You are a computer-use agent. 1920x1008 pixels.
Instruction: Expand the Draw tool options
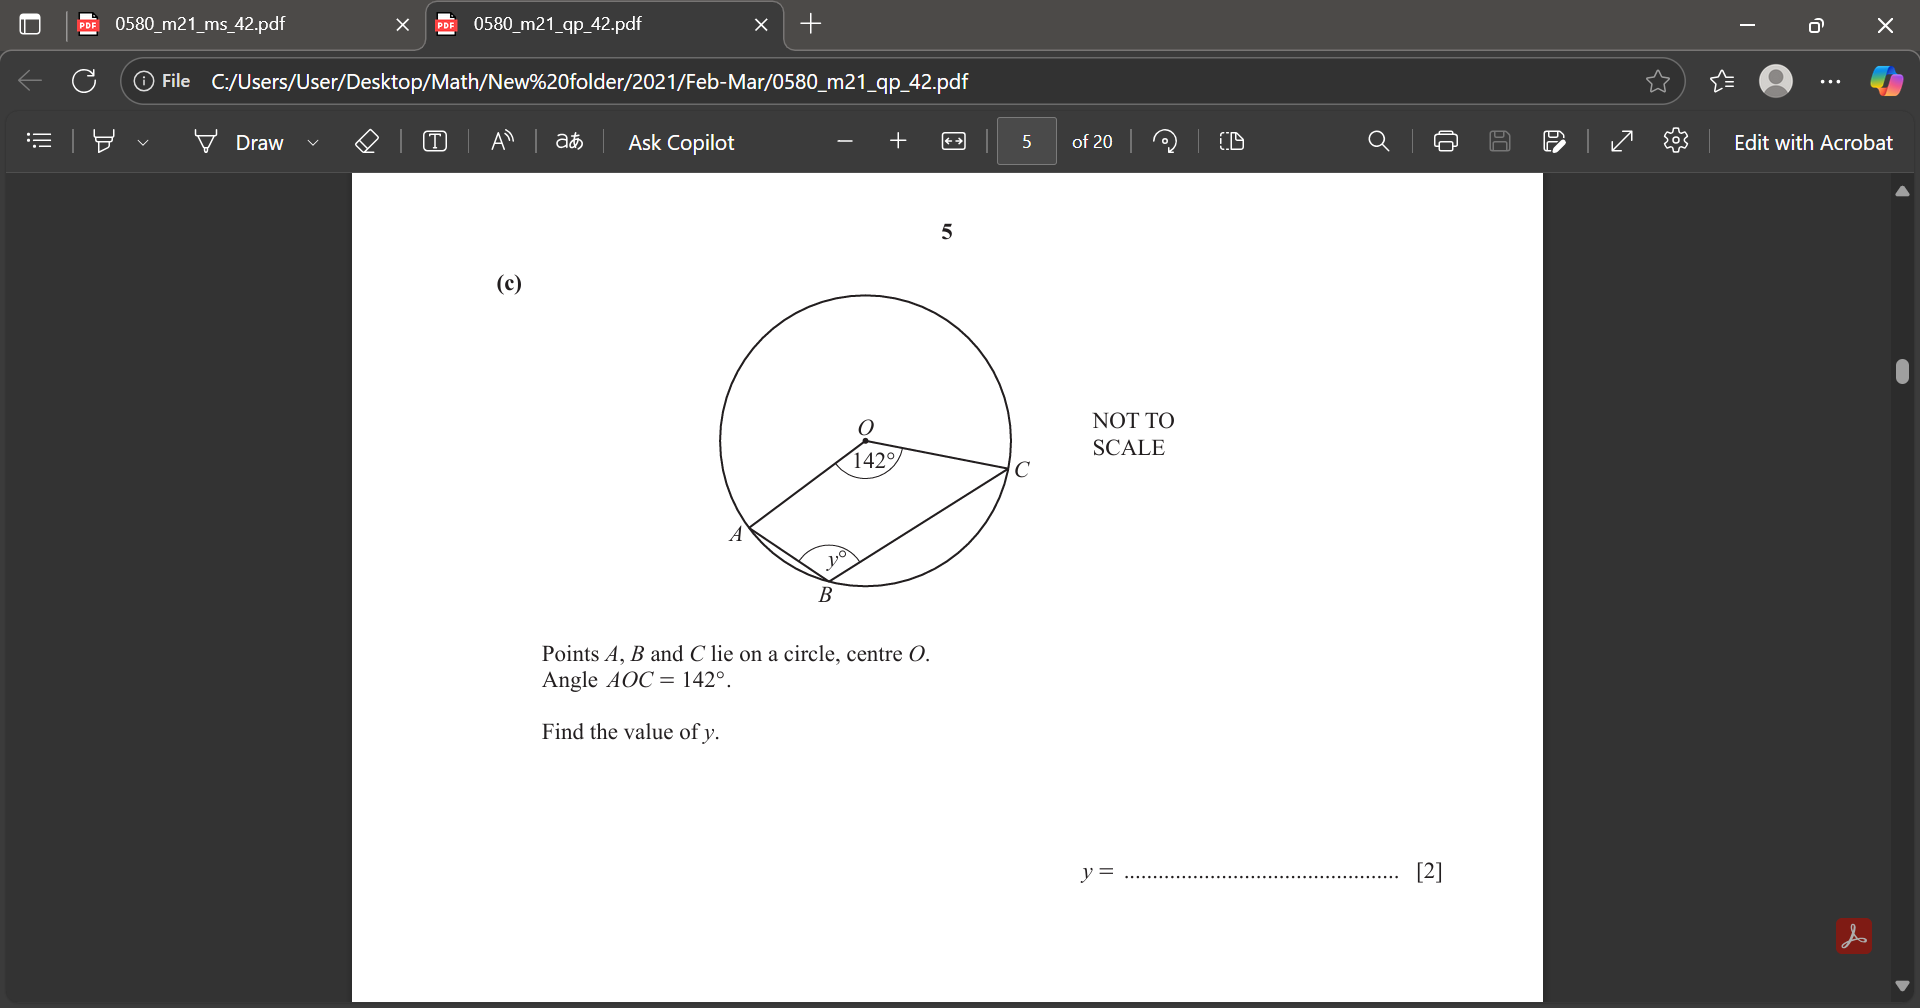[313, 141]
